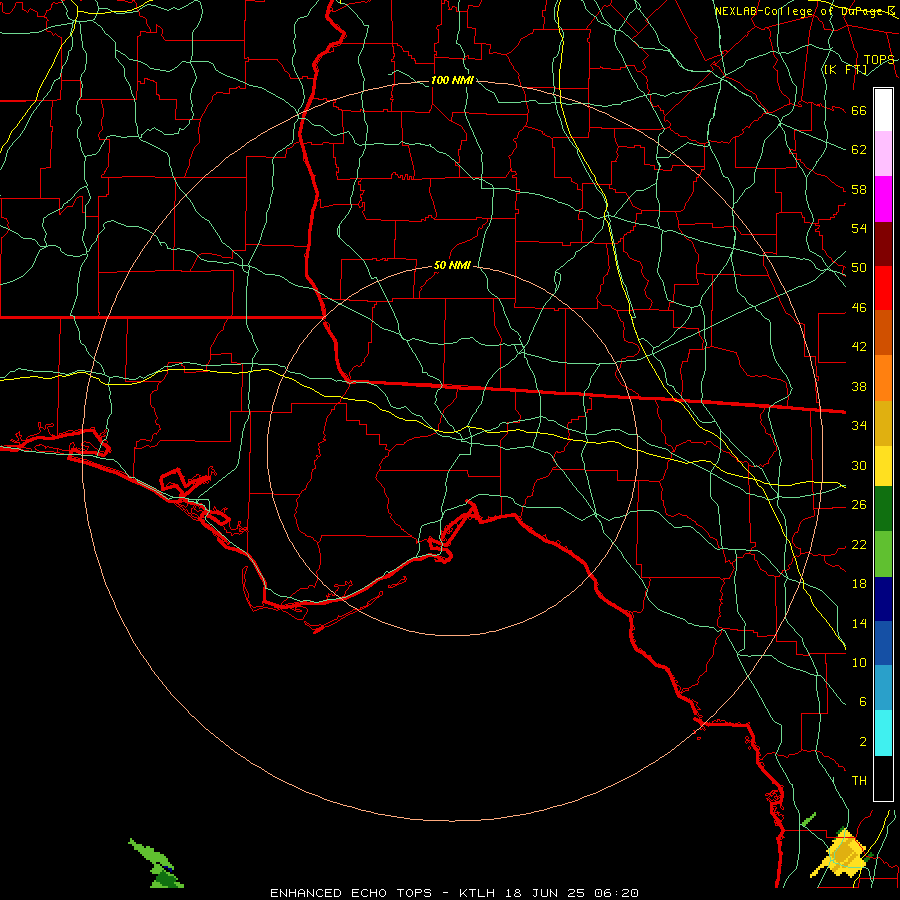Click the 26 value on the scale
Image resolution: width=900 pixels, height=900 pixels.
[859, 505]
